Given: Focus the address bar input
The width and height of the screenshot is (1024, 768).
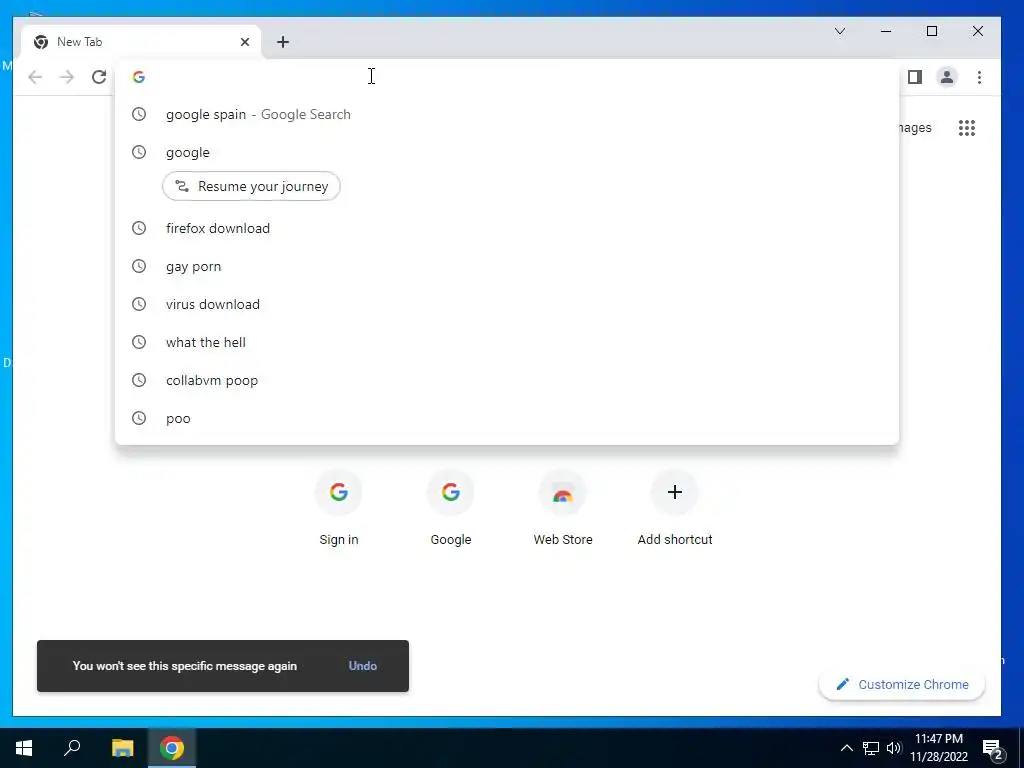Looking at the screenshot, I should [x=509, y=77].
